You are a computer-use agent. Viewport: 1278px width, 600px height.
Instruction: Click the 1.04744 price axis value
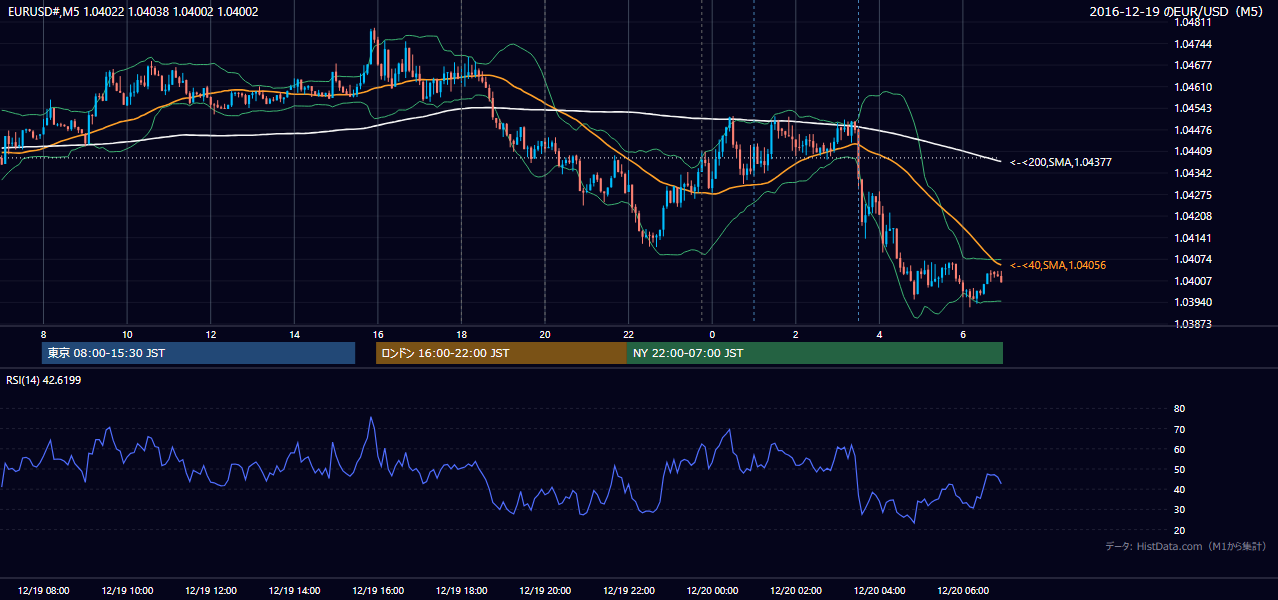point(1194,44)
